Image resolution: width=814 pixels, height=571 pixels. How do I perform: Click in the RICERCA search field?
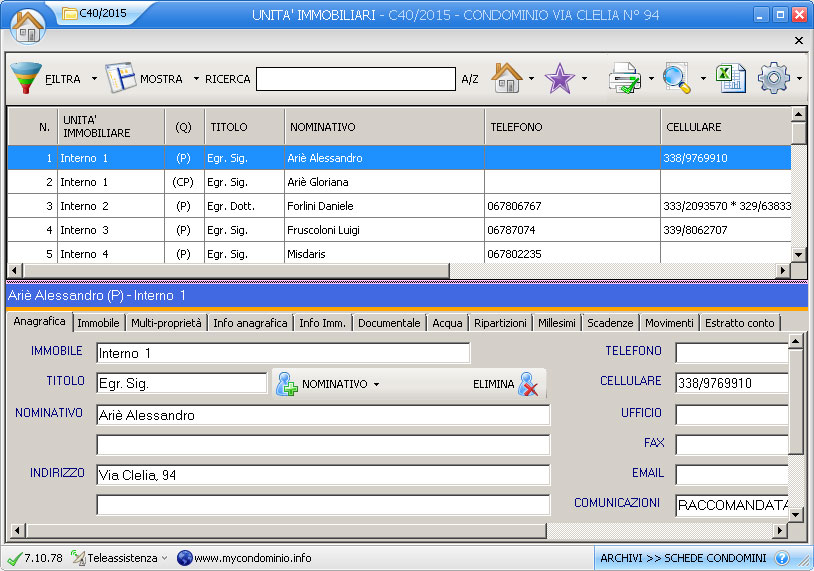(355, 79)
